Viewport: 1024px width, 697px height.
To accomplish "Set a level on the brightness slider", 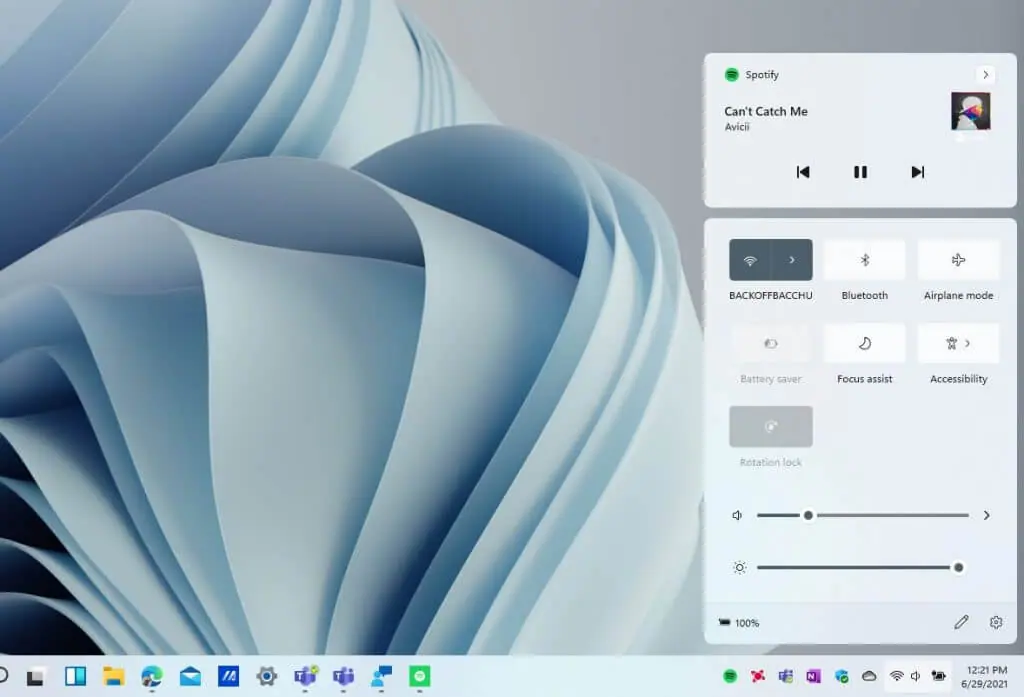I will click(859, 568).
